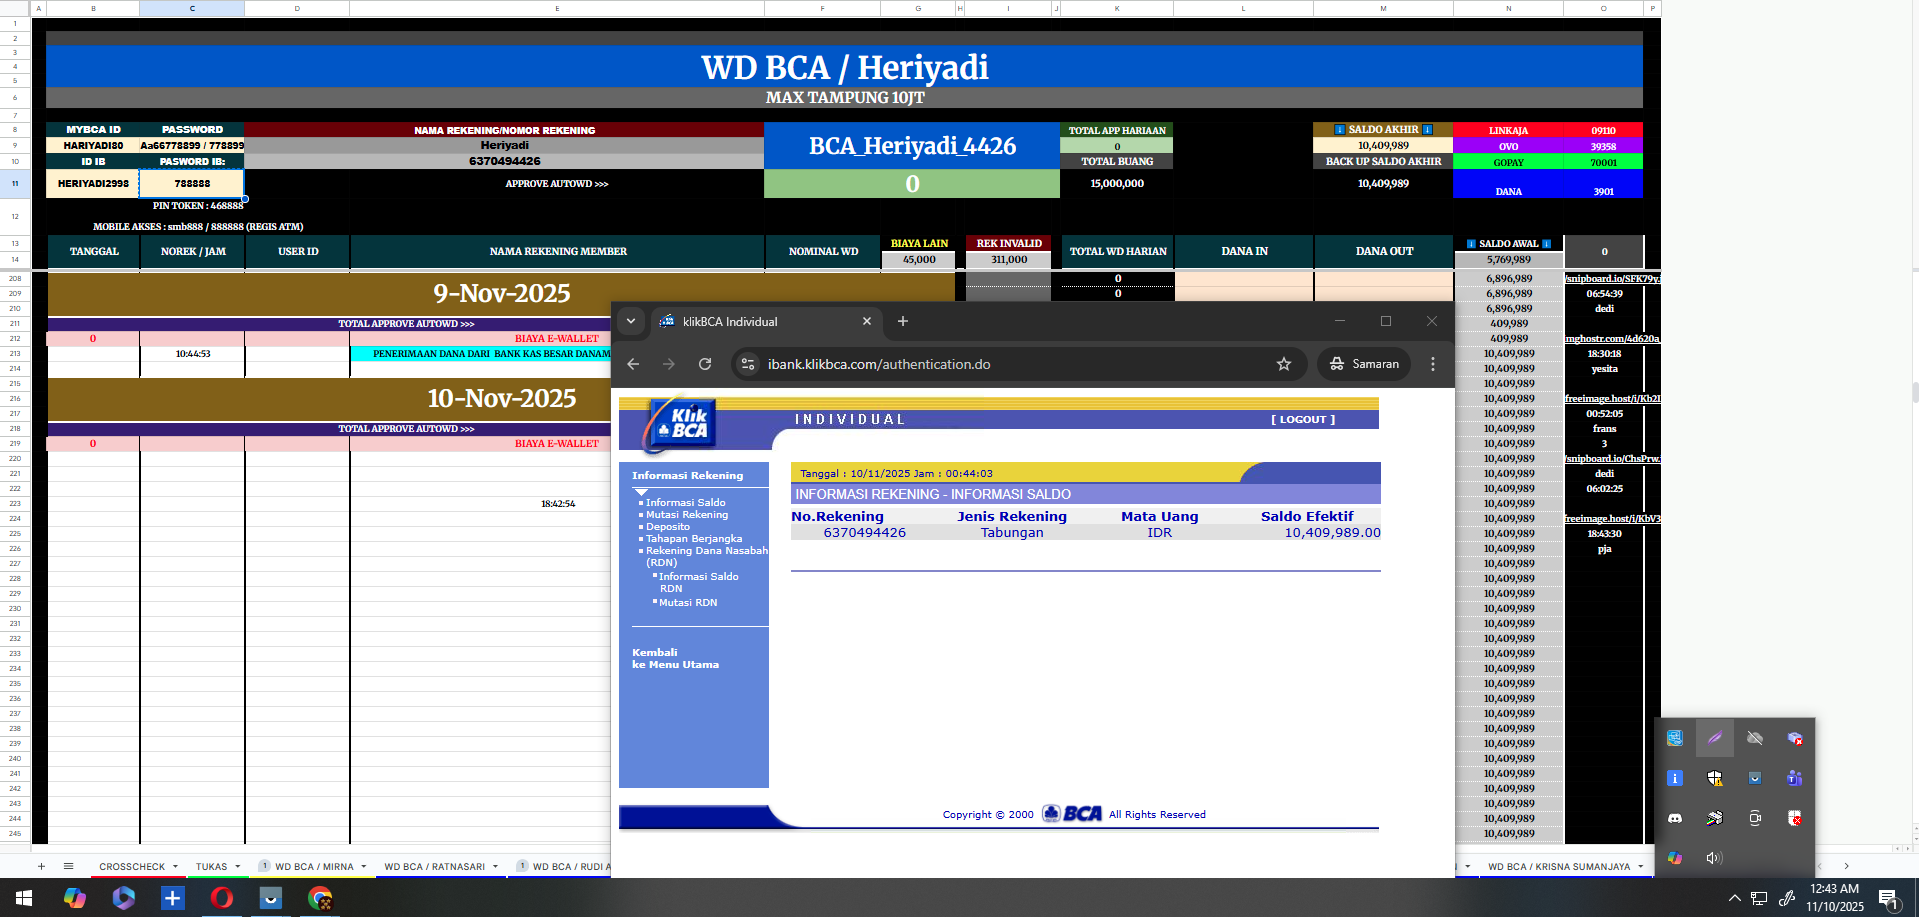Open the blue-grey smile app on the taskbar

tap(271, 898)
